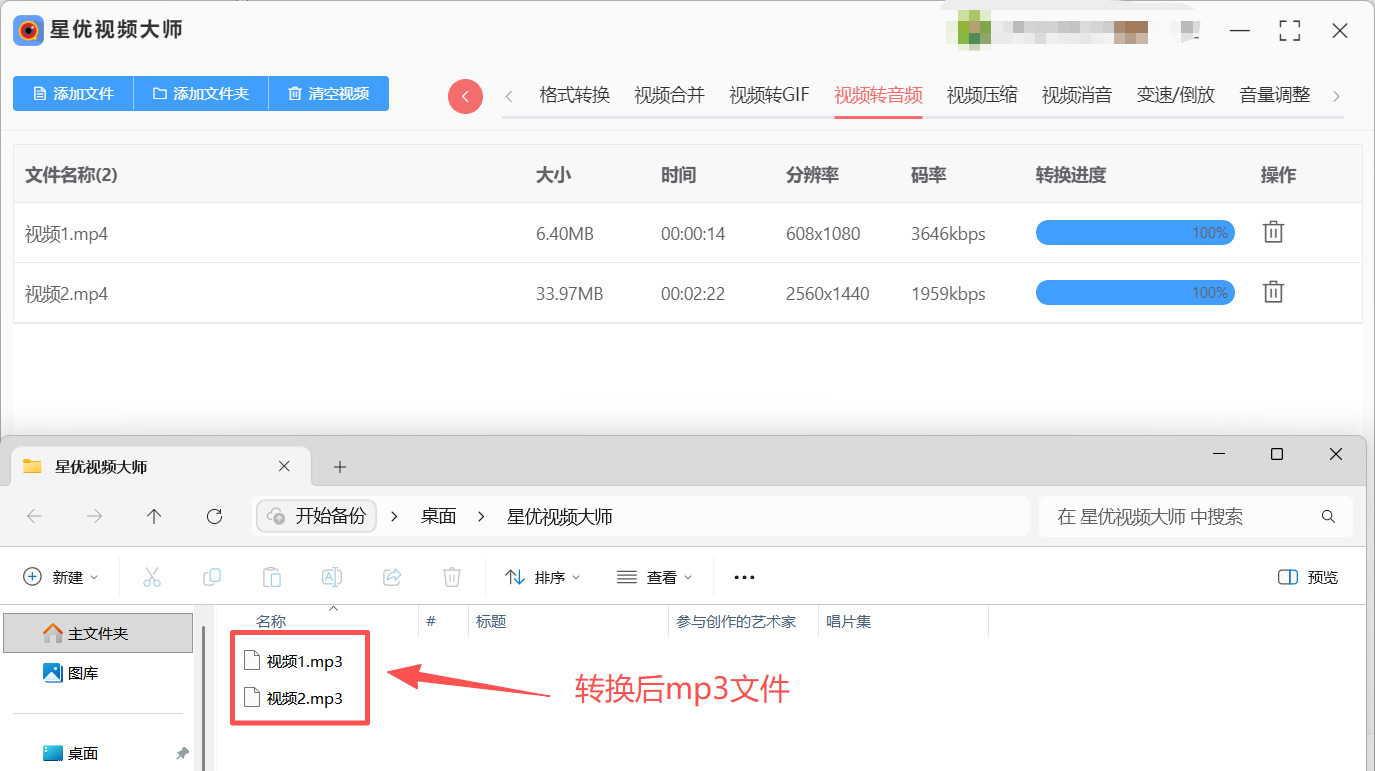Select the 视频转音频 tab
The width and height of the screenshot is (1375, 771).
pyautogui.click(x=879, y=96)
